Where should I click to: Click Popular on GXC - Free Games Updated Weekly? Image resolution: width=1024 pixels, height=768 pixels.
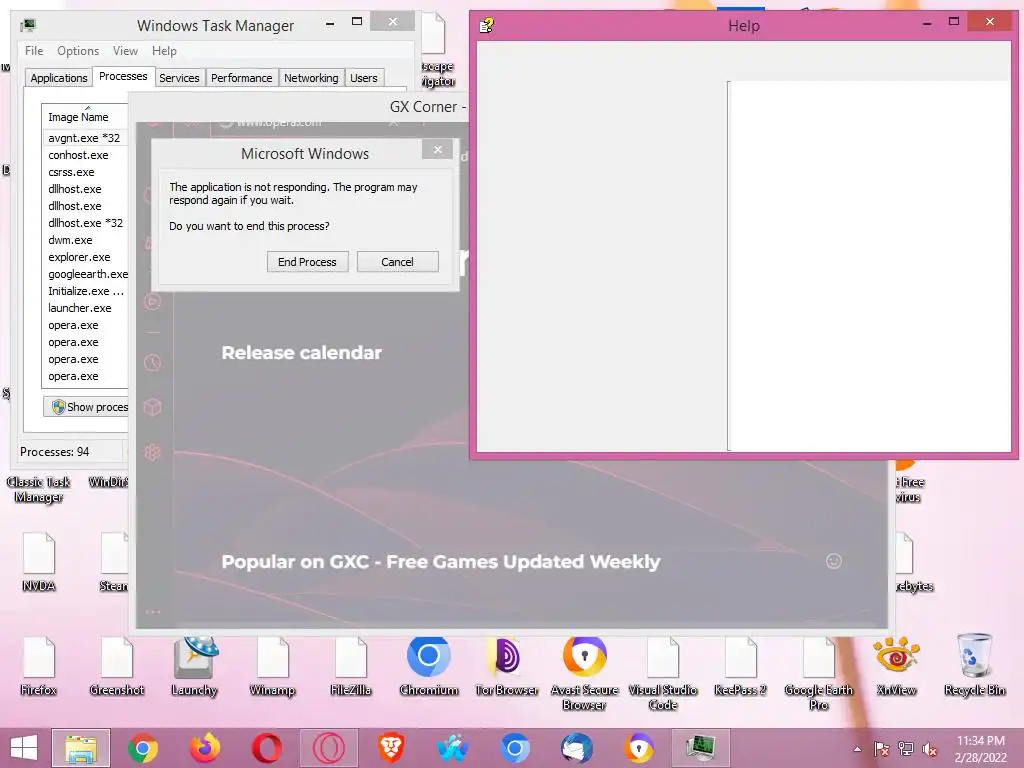tap(441, 562)
